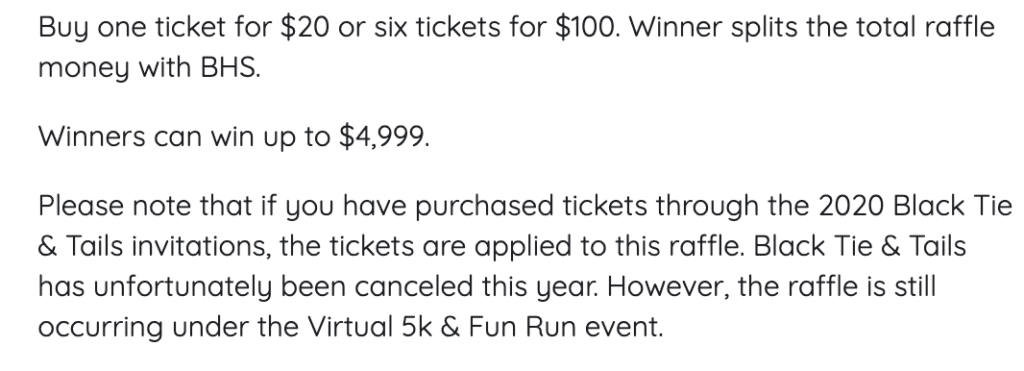Click the "$100" six-ticket price text
The height and width of the screenshot is (371, 1024).
[x=586, y=27]
